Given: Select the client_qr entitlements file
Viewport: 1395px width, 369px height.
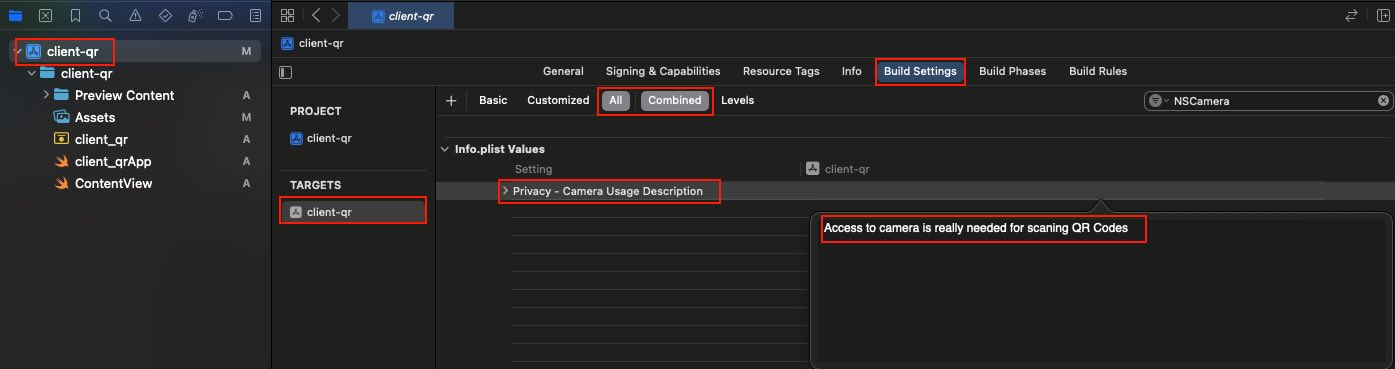Looking at the screenshot, I should click(91, 139).
